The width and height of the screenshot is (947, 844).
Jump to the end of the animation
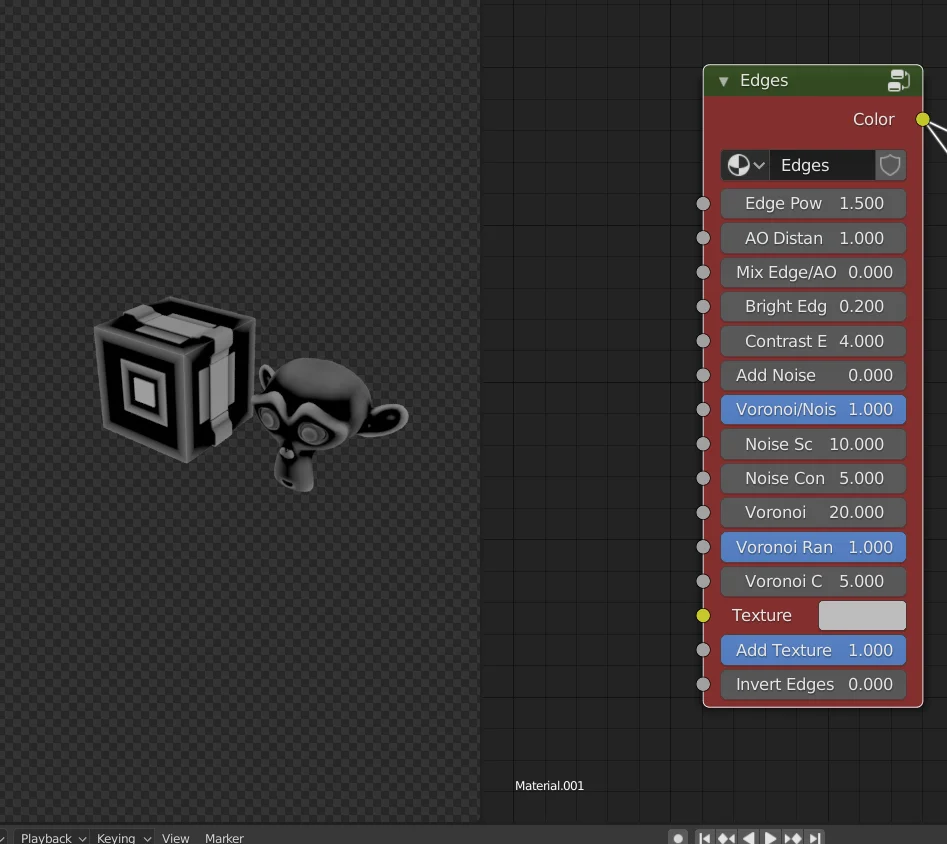pos(815,838)
